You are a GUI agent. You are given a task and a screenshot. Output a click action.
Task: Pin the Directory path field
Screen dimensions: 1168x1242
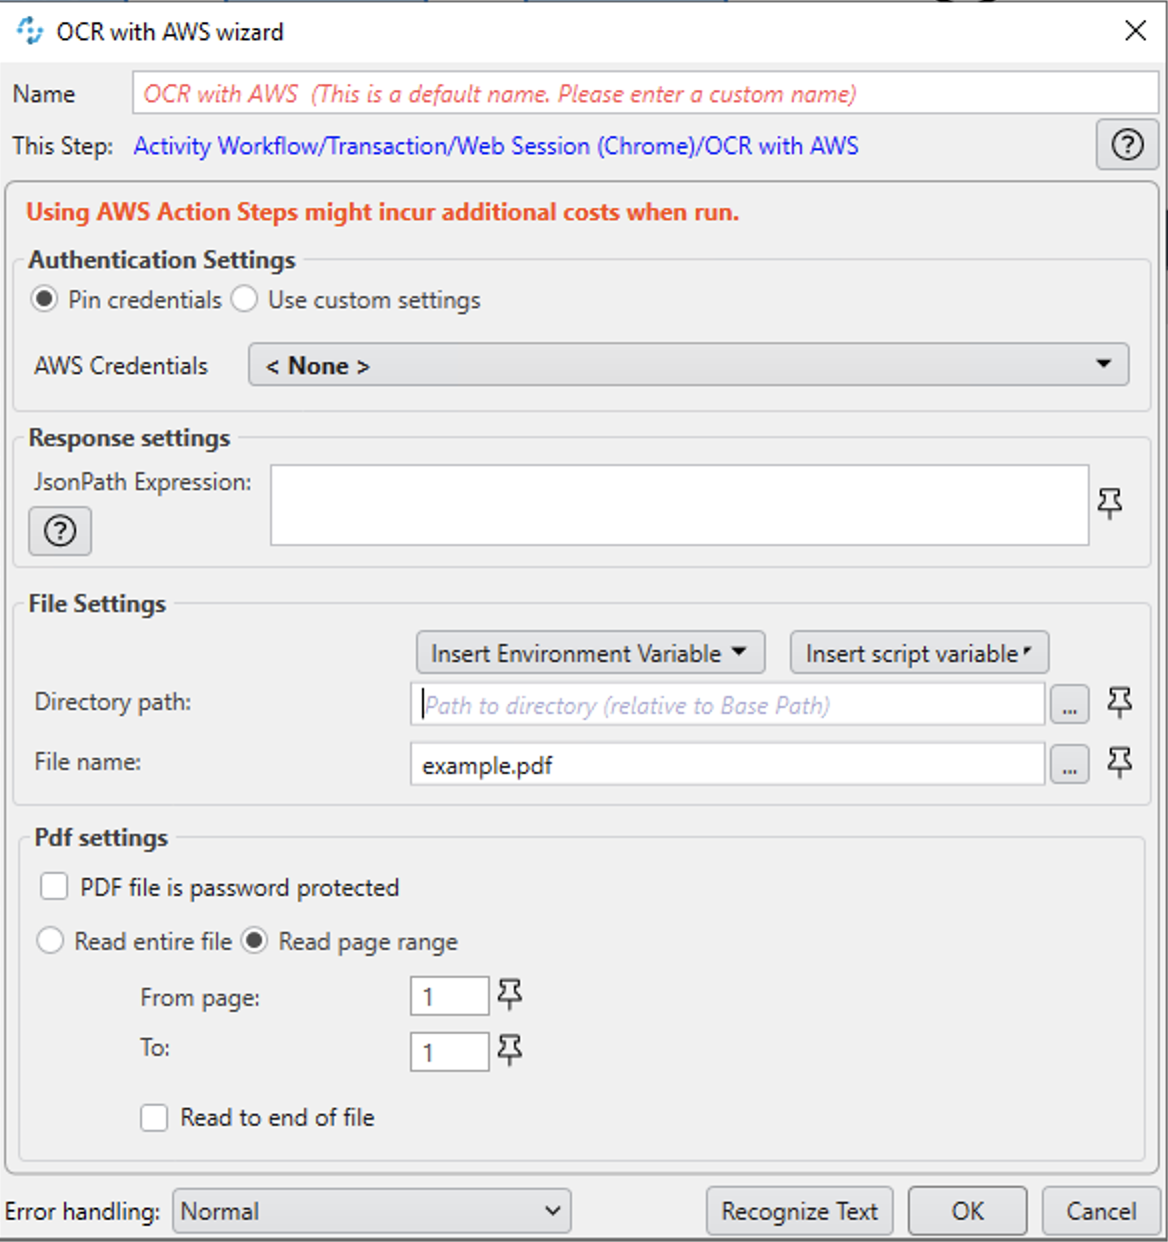1119,703
